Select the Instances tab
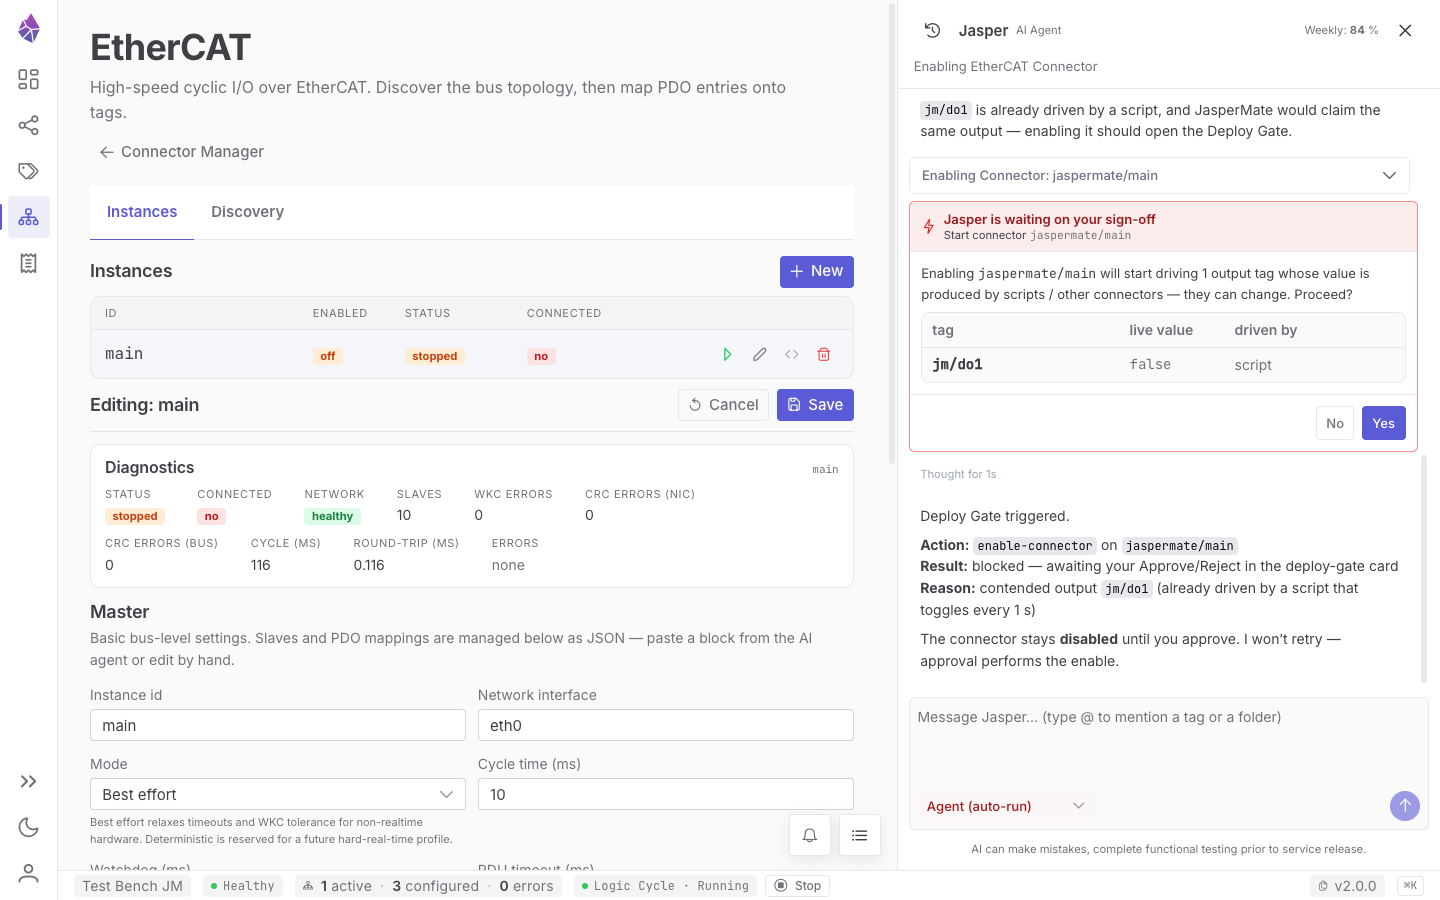 pos(142,212)
